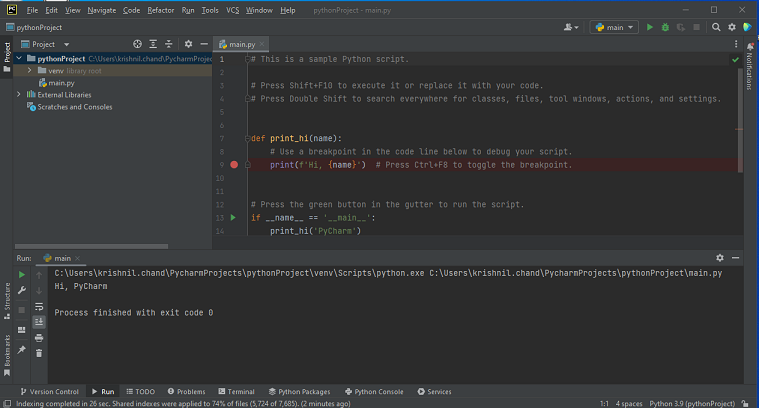Restore layout icon in Run panel

22,330
